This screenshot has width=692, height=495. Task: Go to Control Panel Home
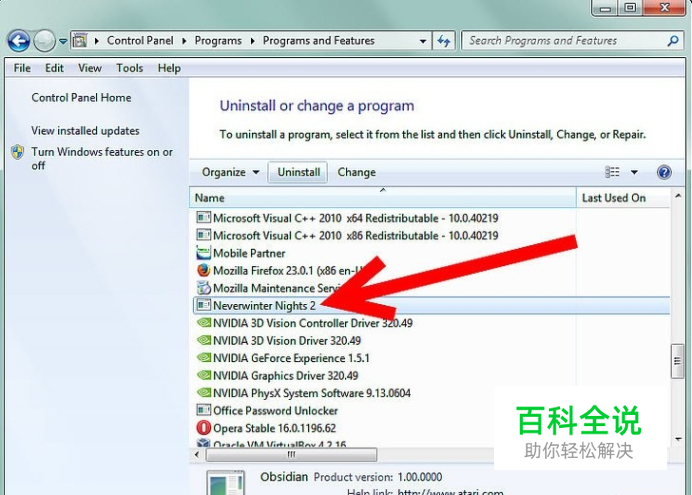tap(81, 98)
